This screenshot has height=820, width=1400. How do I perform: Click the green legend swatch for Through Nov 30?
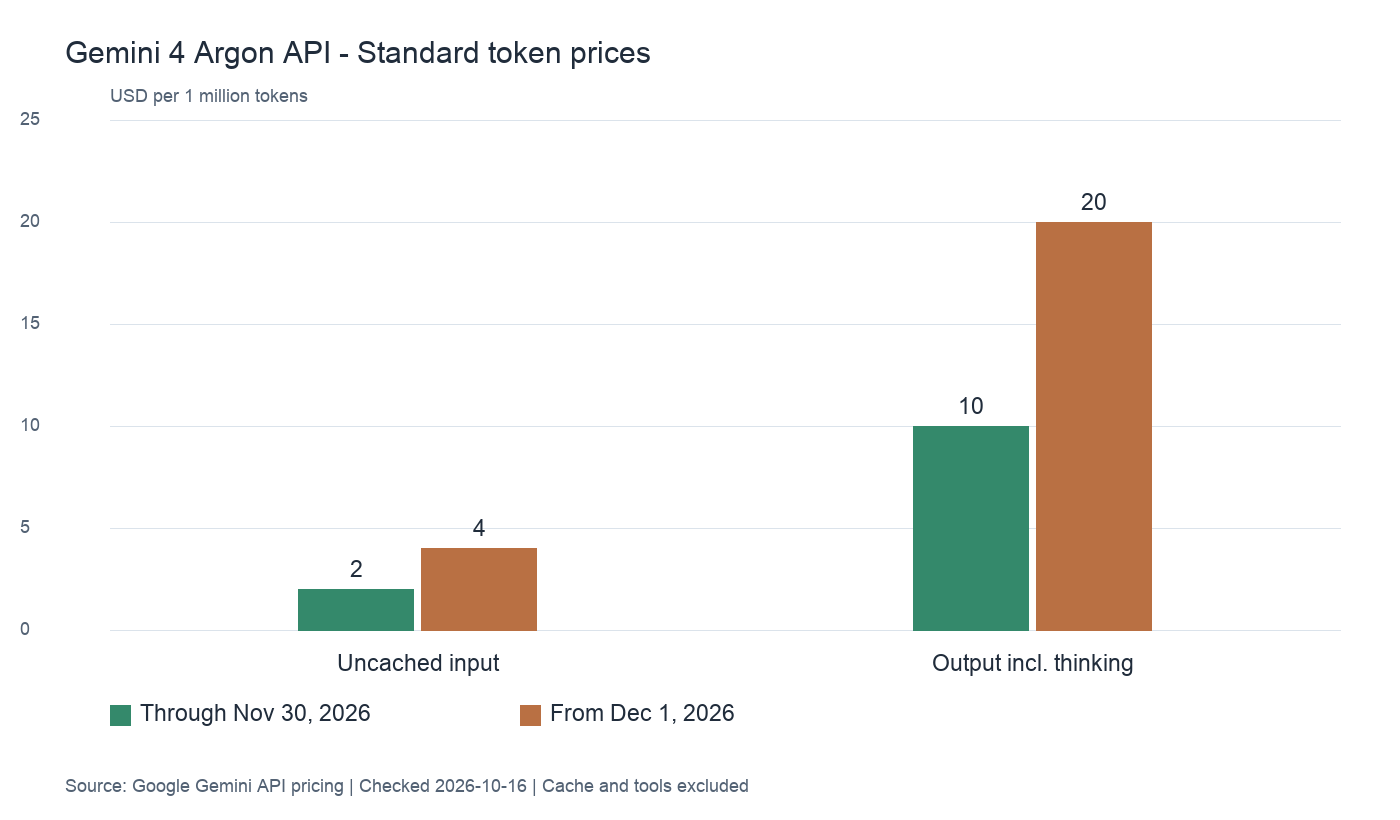[x=120, y=715]
